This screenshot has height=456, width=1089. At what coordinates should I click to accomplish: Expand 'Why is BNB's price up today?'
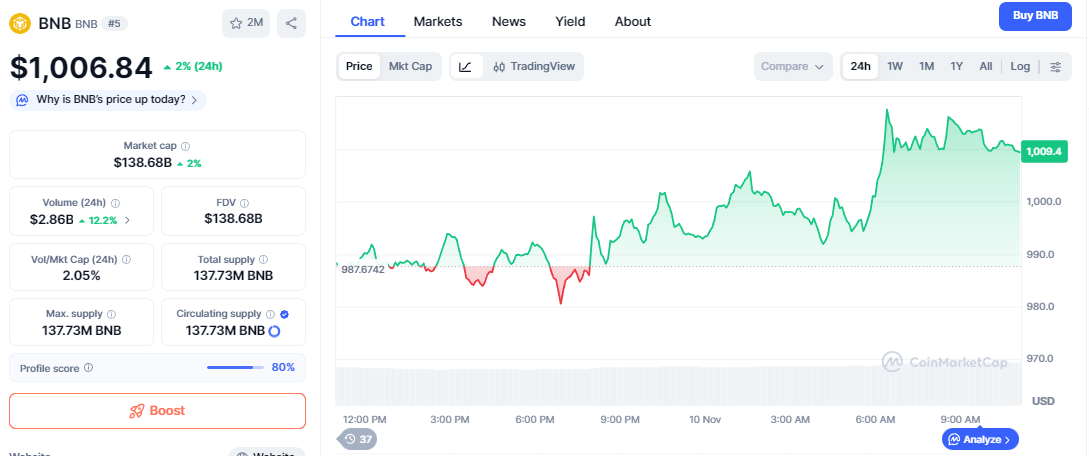[x=109, y=100]
